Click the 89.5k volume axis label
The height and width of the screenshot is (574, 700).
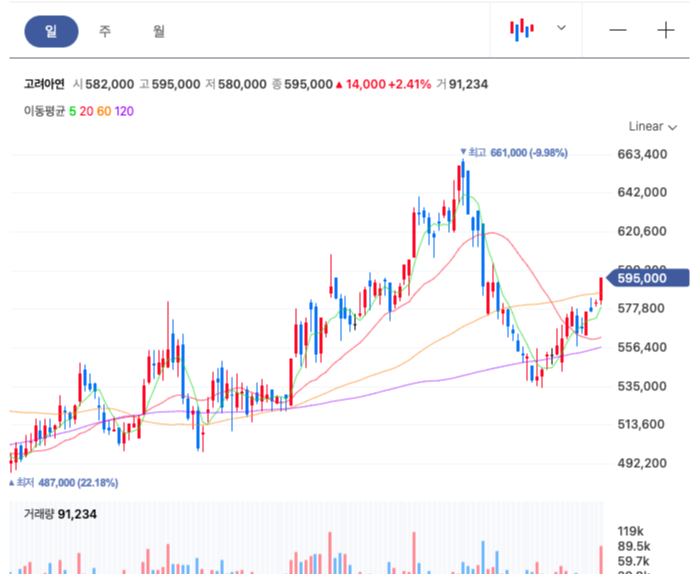[634, 546]
